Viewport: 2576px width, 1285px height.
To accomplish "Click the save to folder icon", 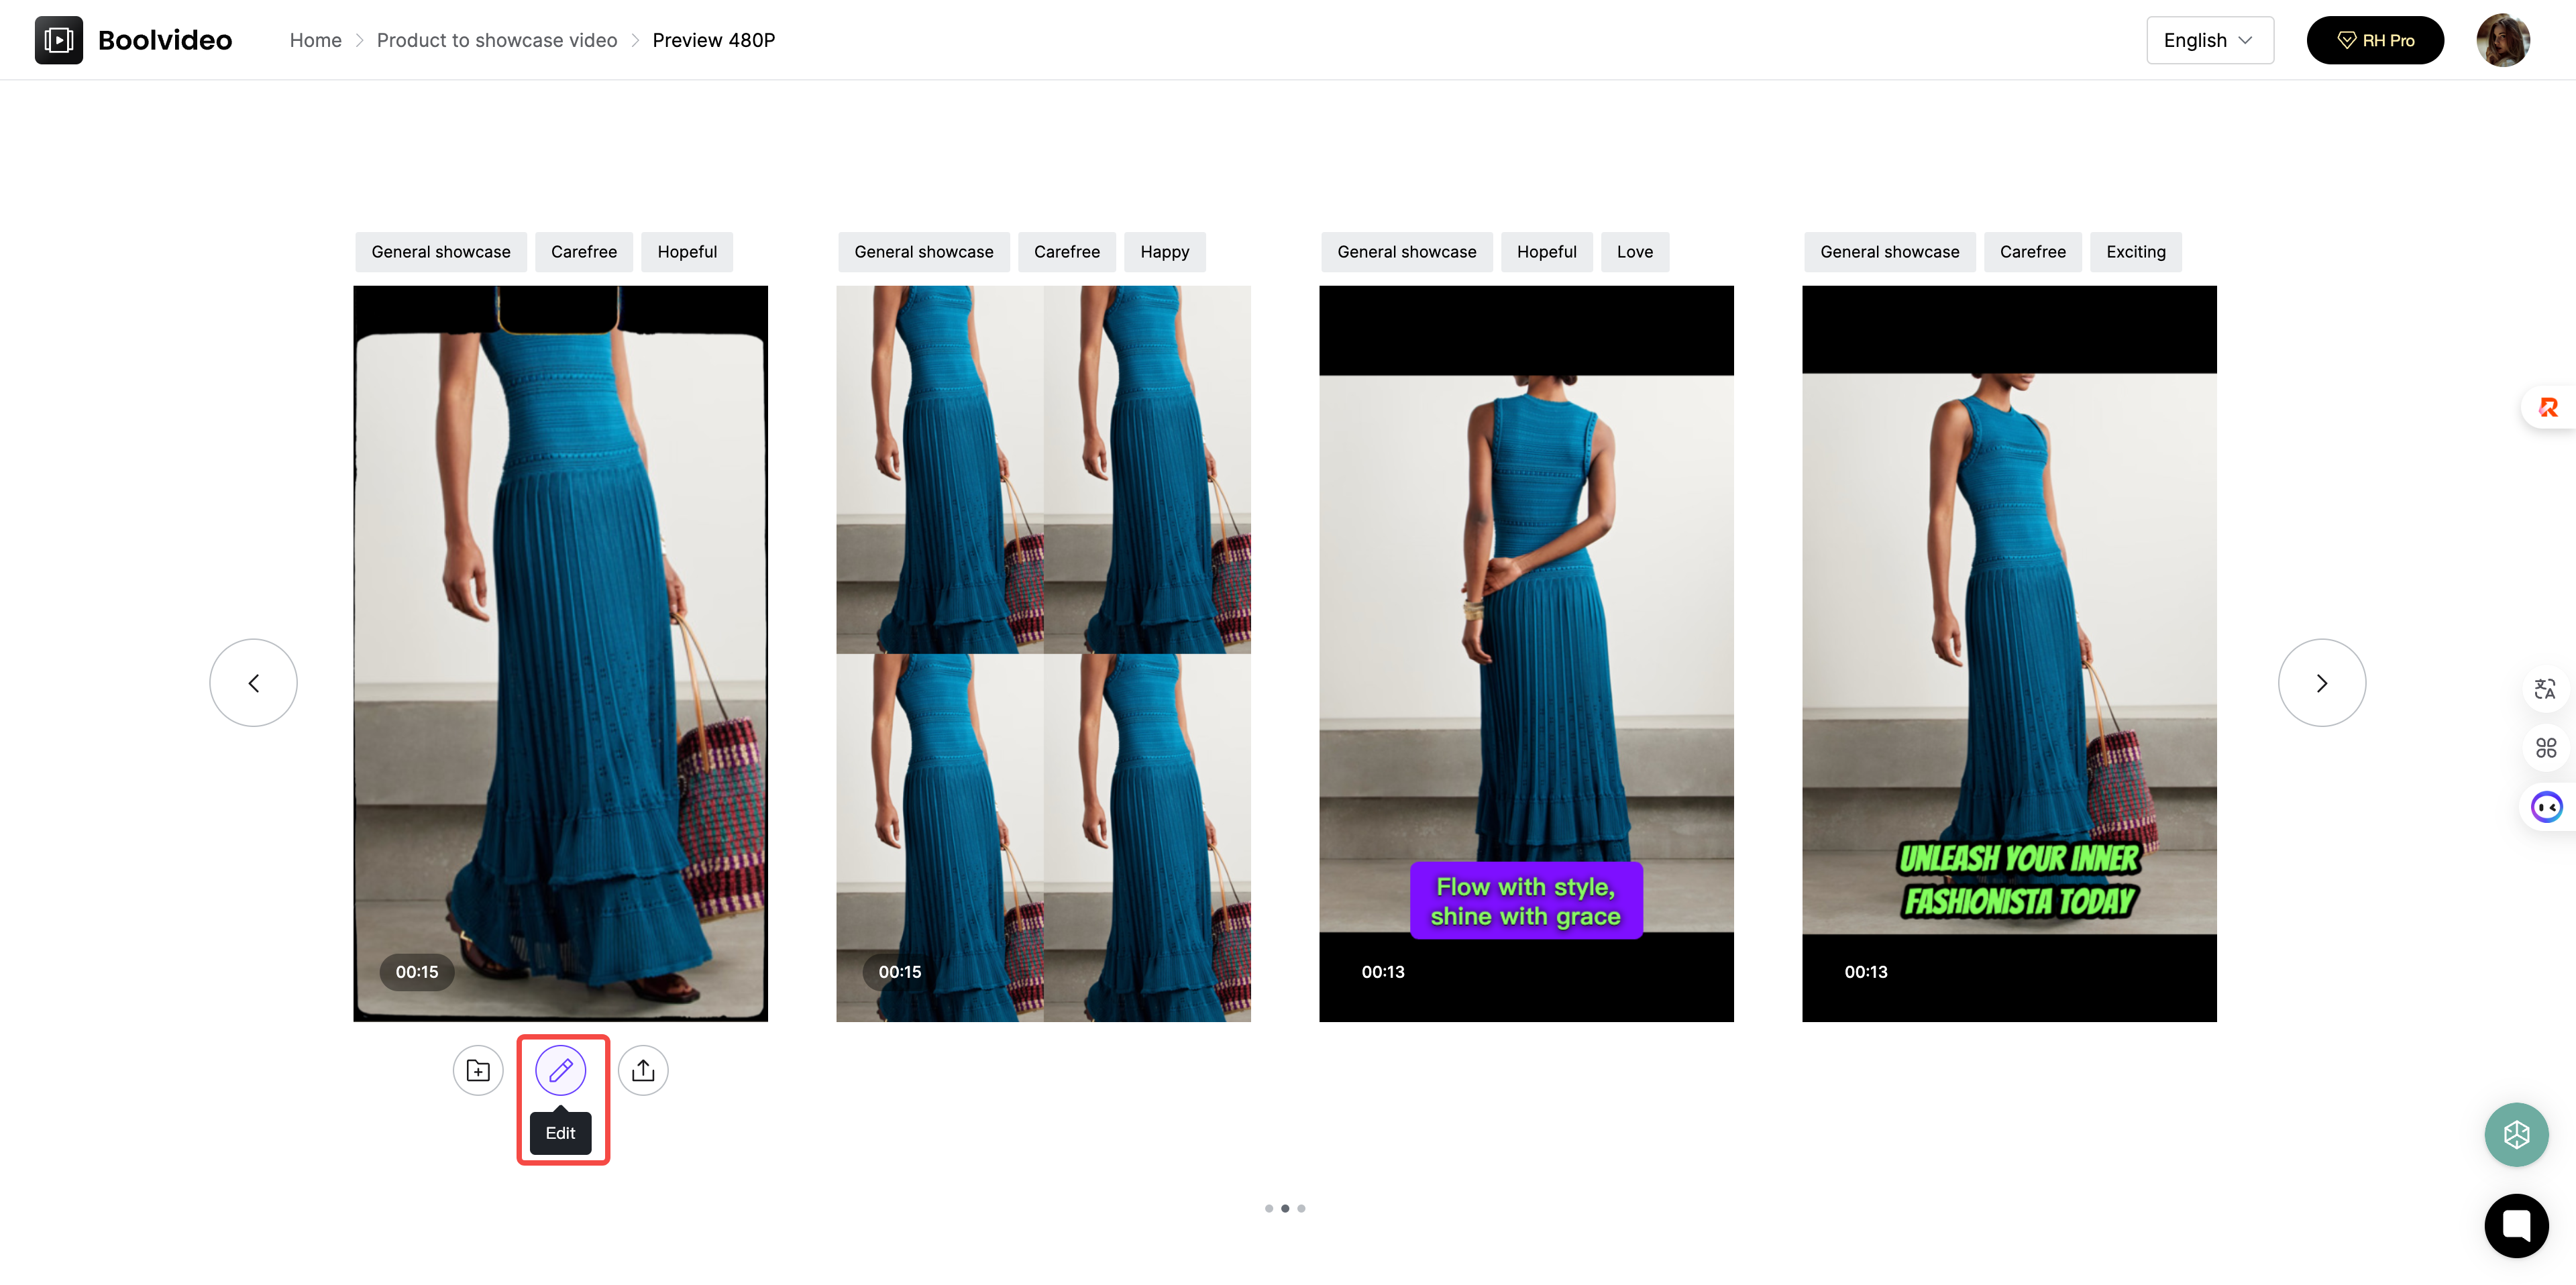I will [478, 1071].
